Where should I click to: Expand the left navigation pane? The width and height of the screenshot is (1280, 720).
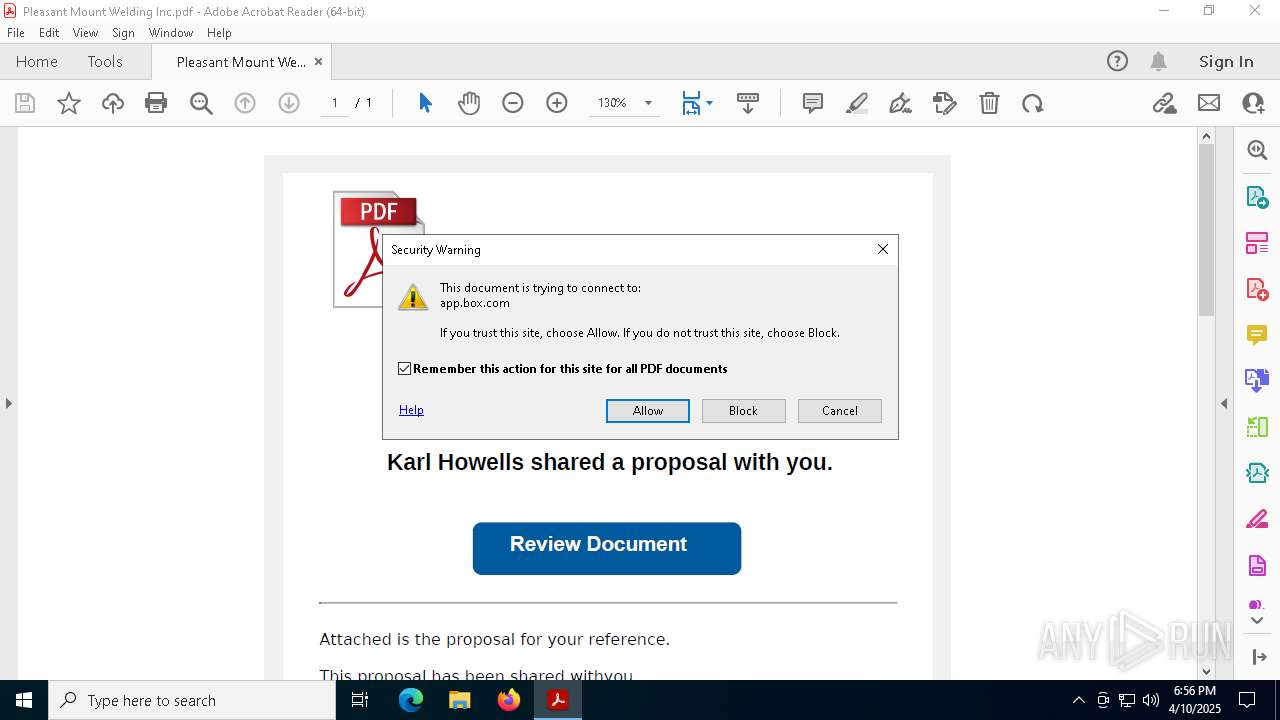coord(8,403)
